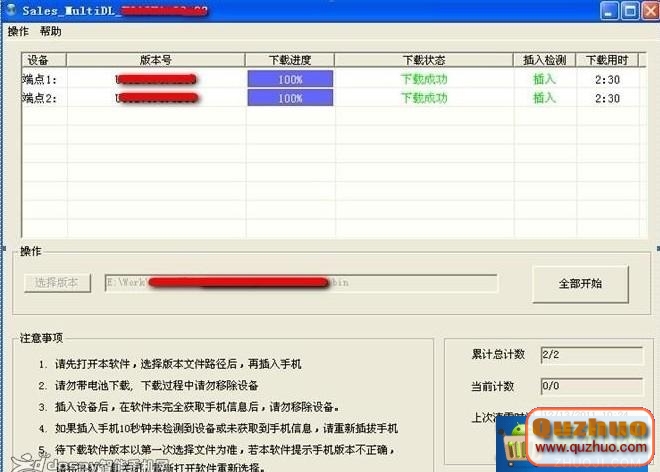Click the 下载进度 column header
This screenshot has width=660, height=472.
click(x=290, y=60)
